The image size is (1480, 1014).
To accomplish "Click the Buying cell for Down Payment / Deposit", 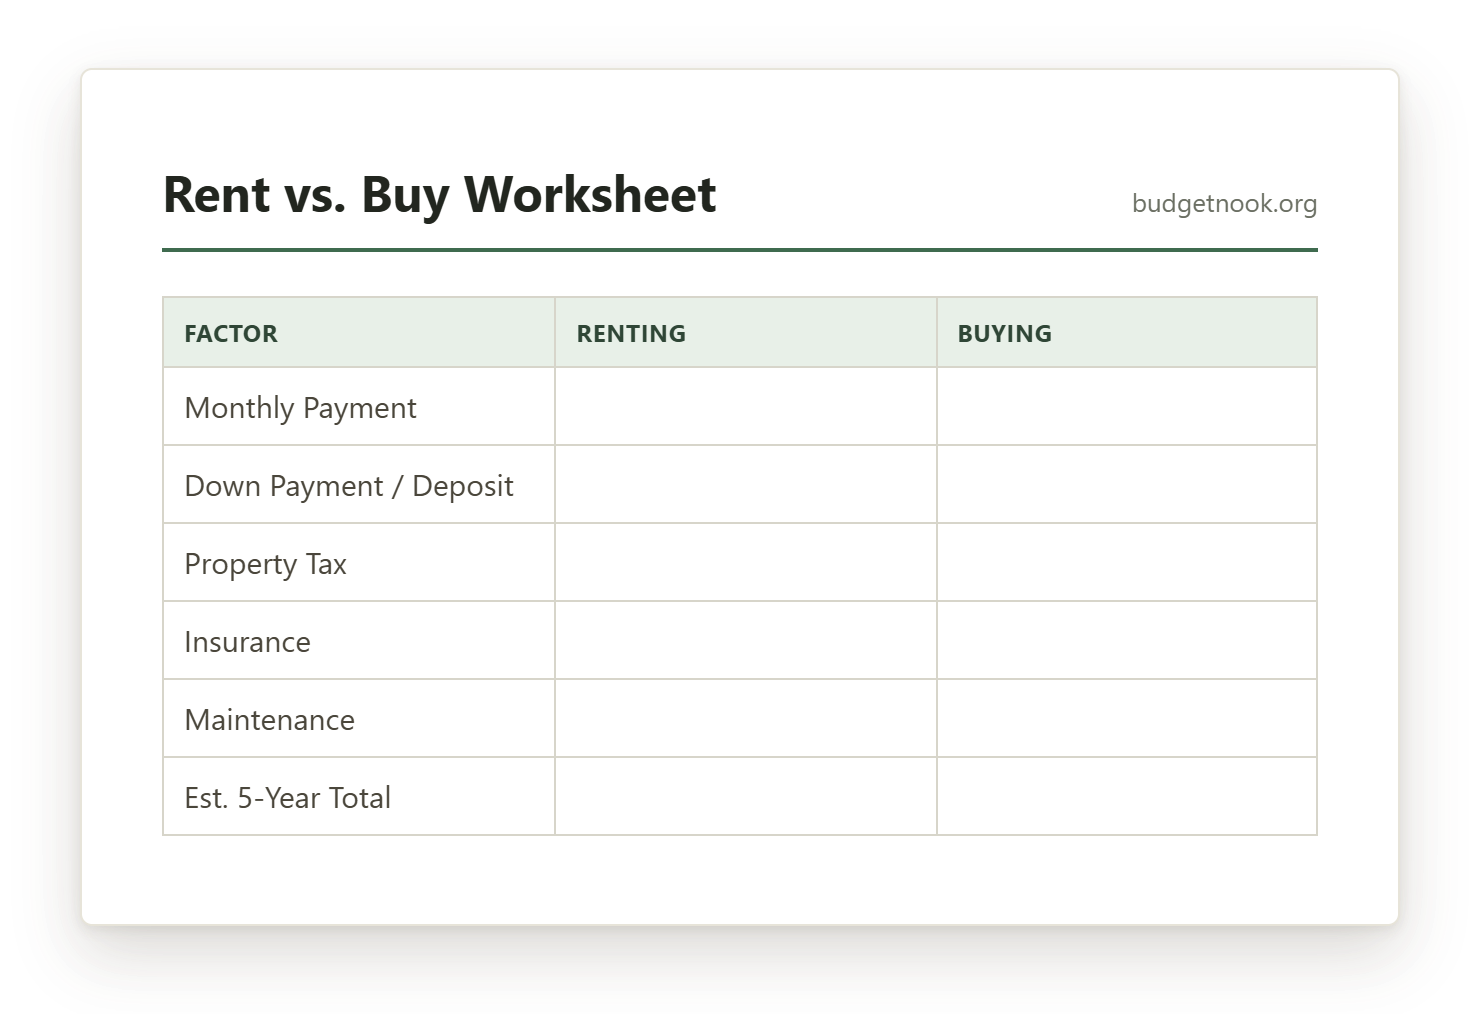I will tap(1127, 485).
